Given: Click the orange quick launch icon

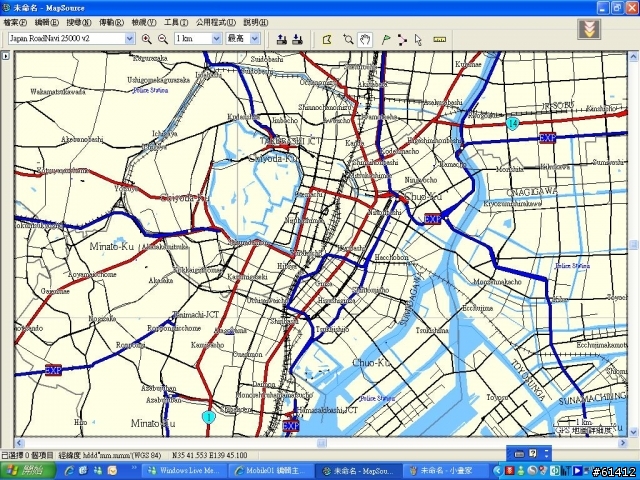Looking at the screenshot, I should 112,471.
